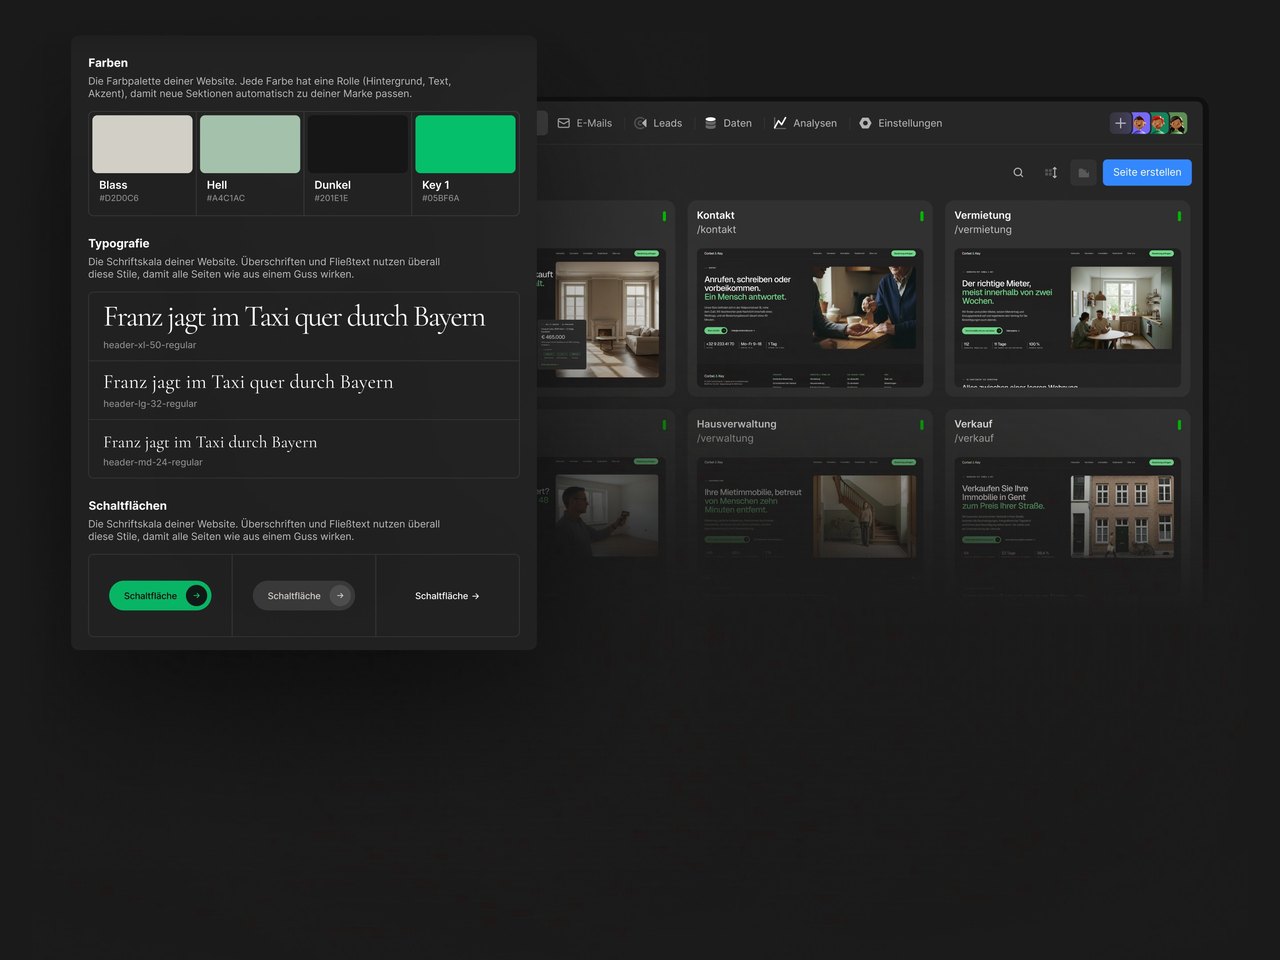Open the Kontakt page preview thumbnail

810,318
